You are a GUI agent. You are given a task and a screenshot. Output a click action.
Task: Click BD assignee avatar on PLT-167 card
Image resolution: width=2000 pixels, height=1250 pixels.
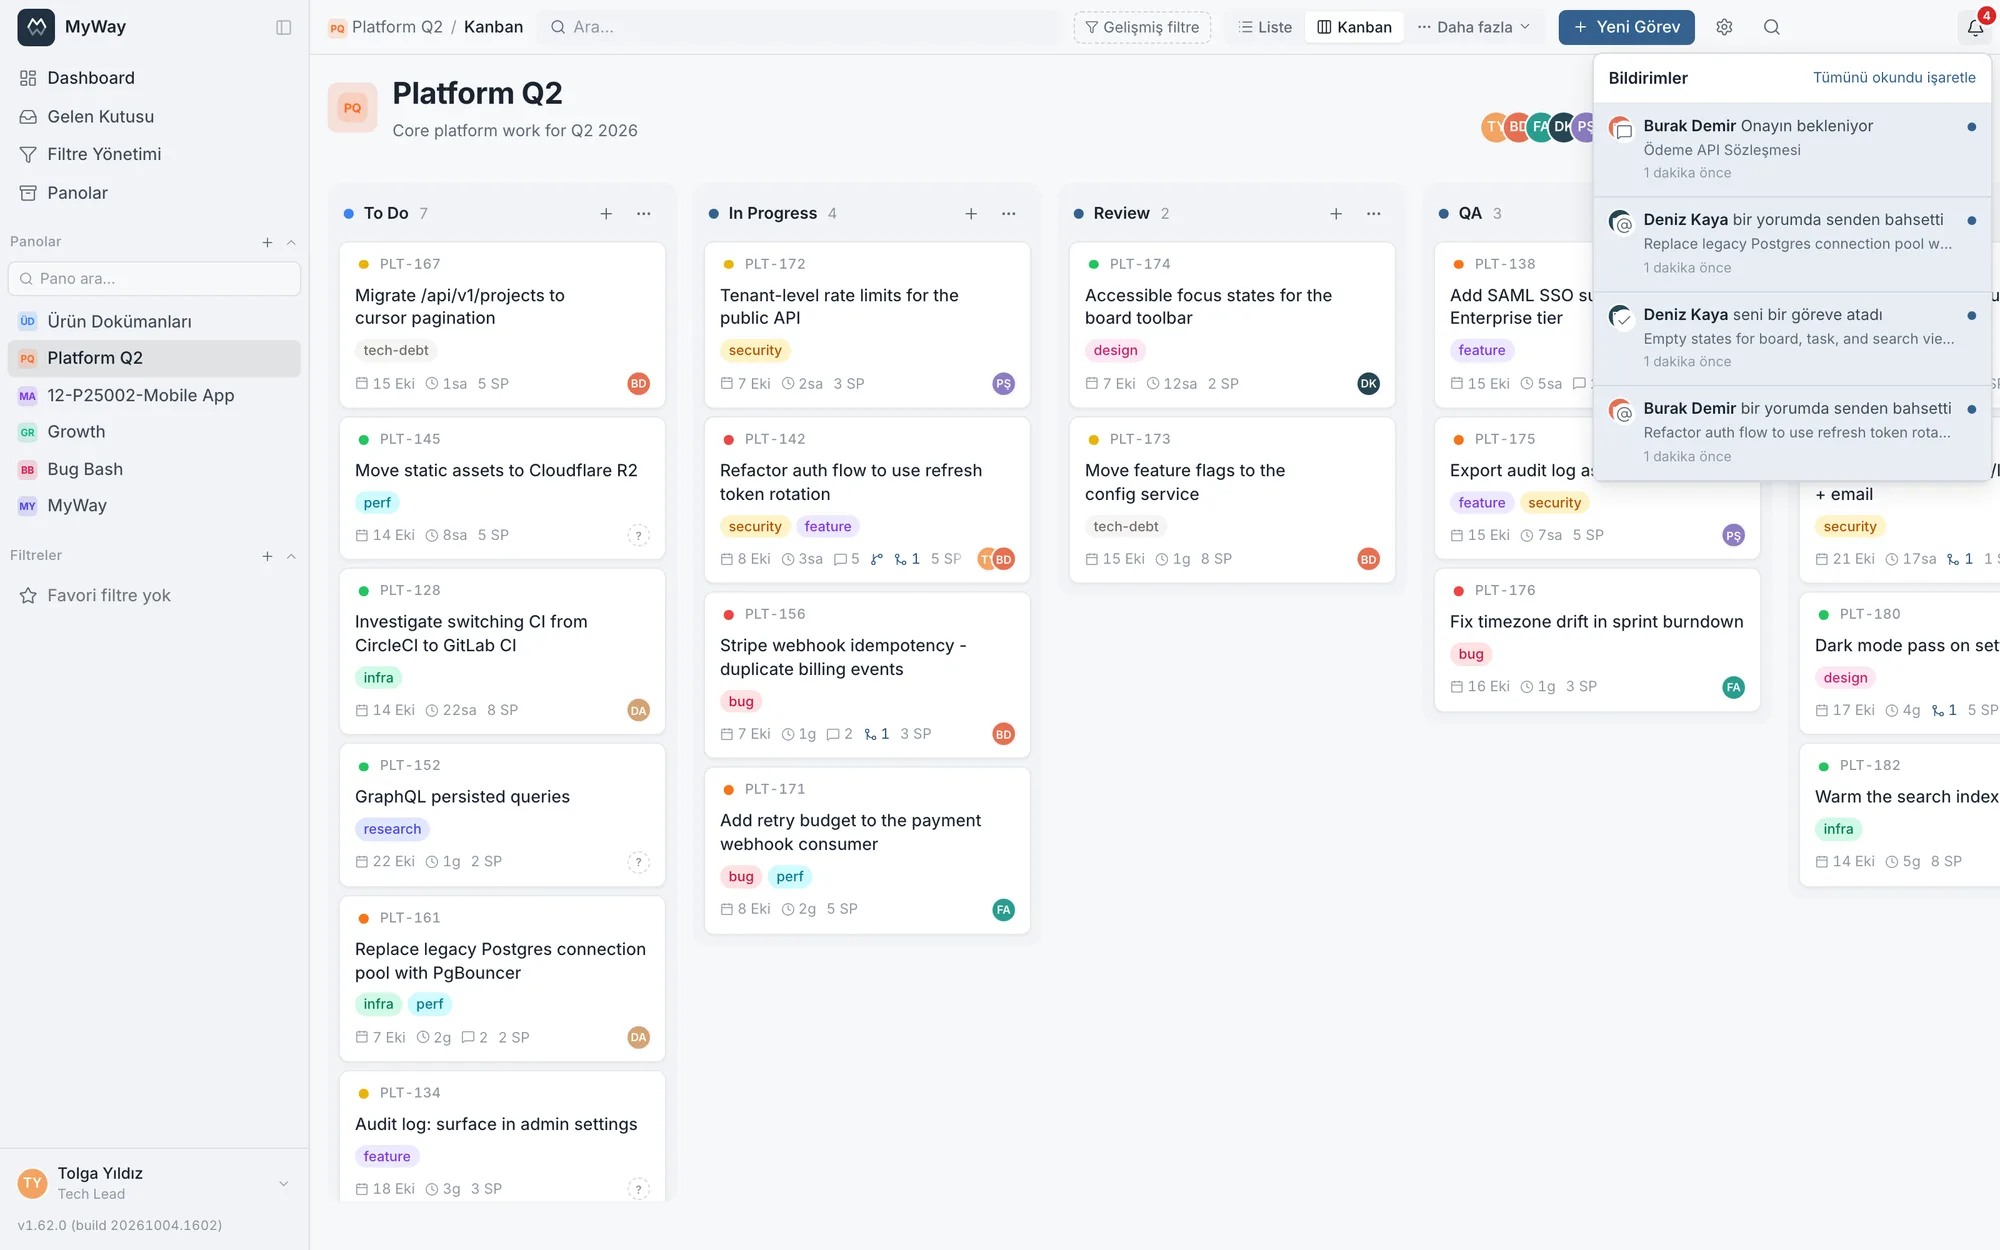(x=638, y=384)
